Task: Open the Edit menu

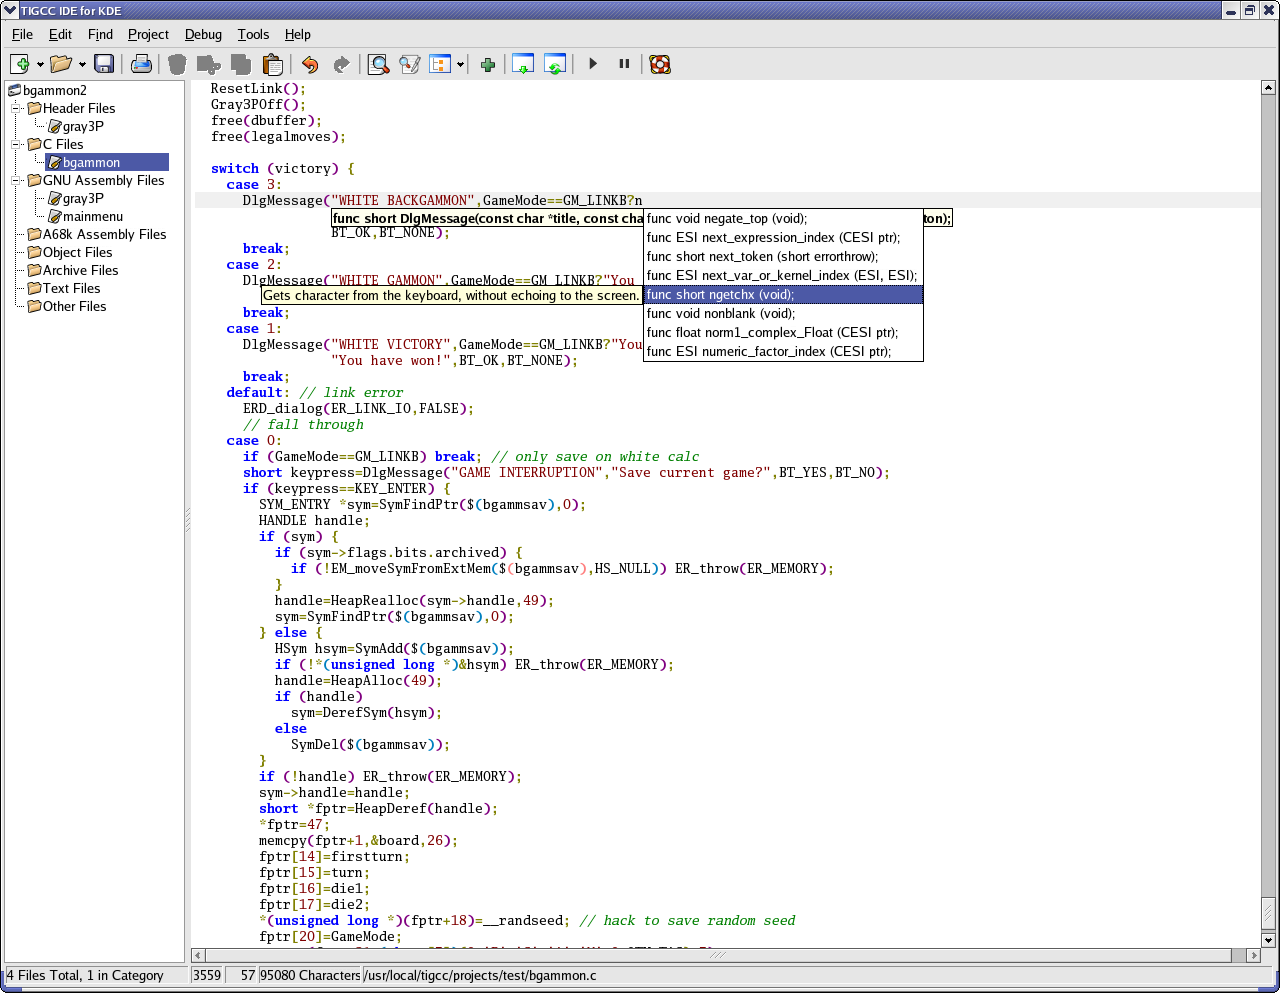Action: coord(60,34)
